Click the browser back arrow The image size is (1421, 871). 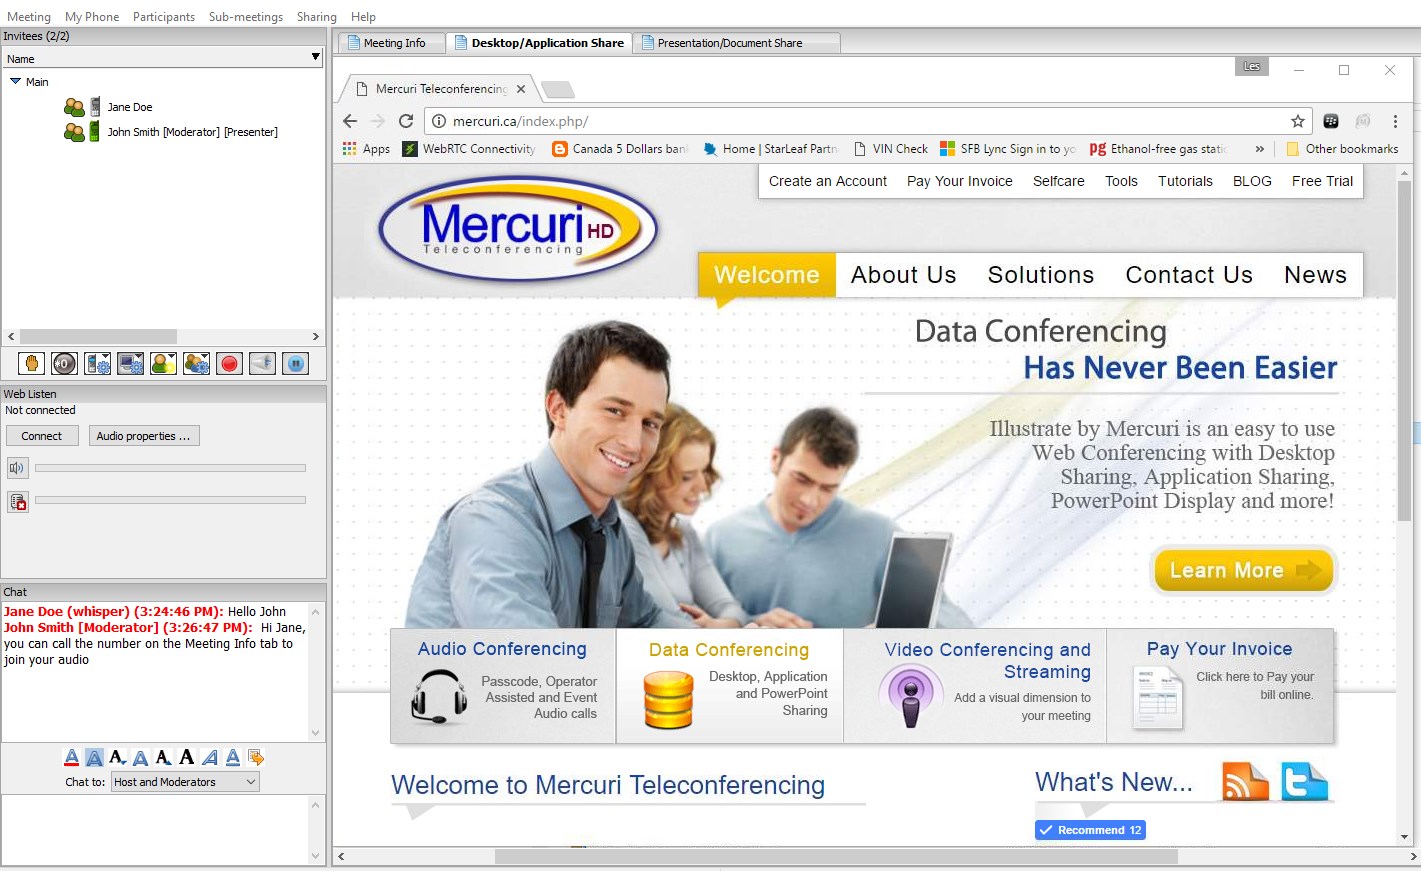350,121
